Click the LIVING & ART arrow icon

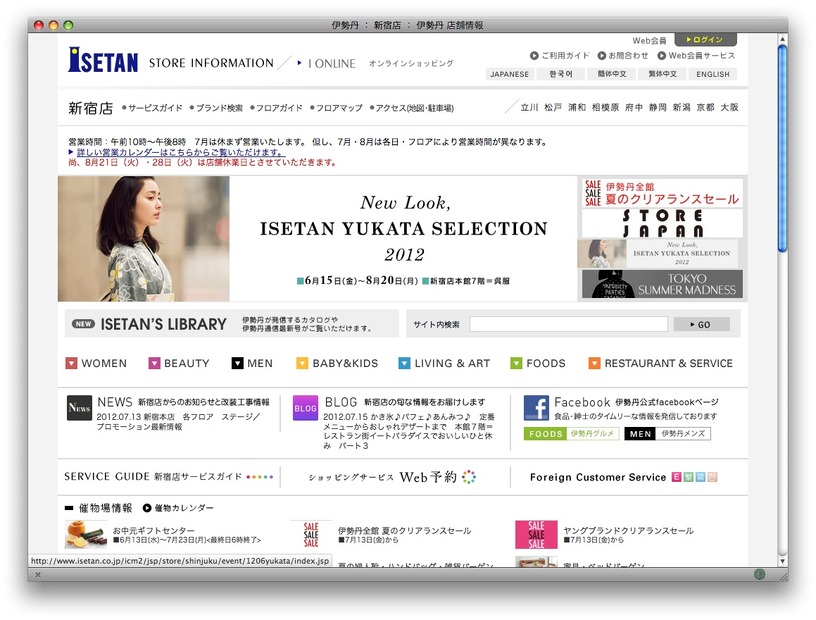(404, 363)
